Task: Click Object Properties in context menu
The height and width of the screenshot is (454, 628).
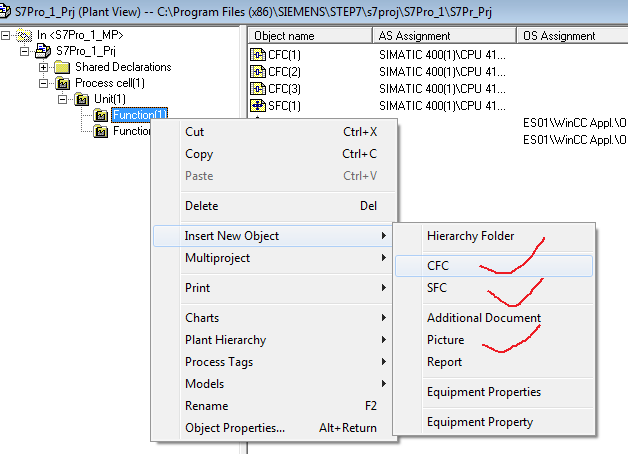Action: pyautogui.click(x=235, y=428)
